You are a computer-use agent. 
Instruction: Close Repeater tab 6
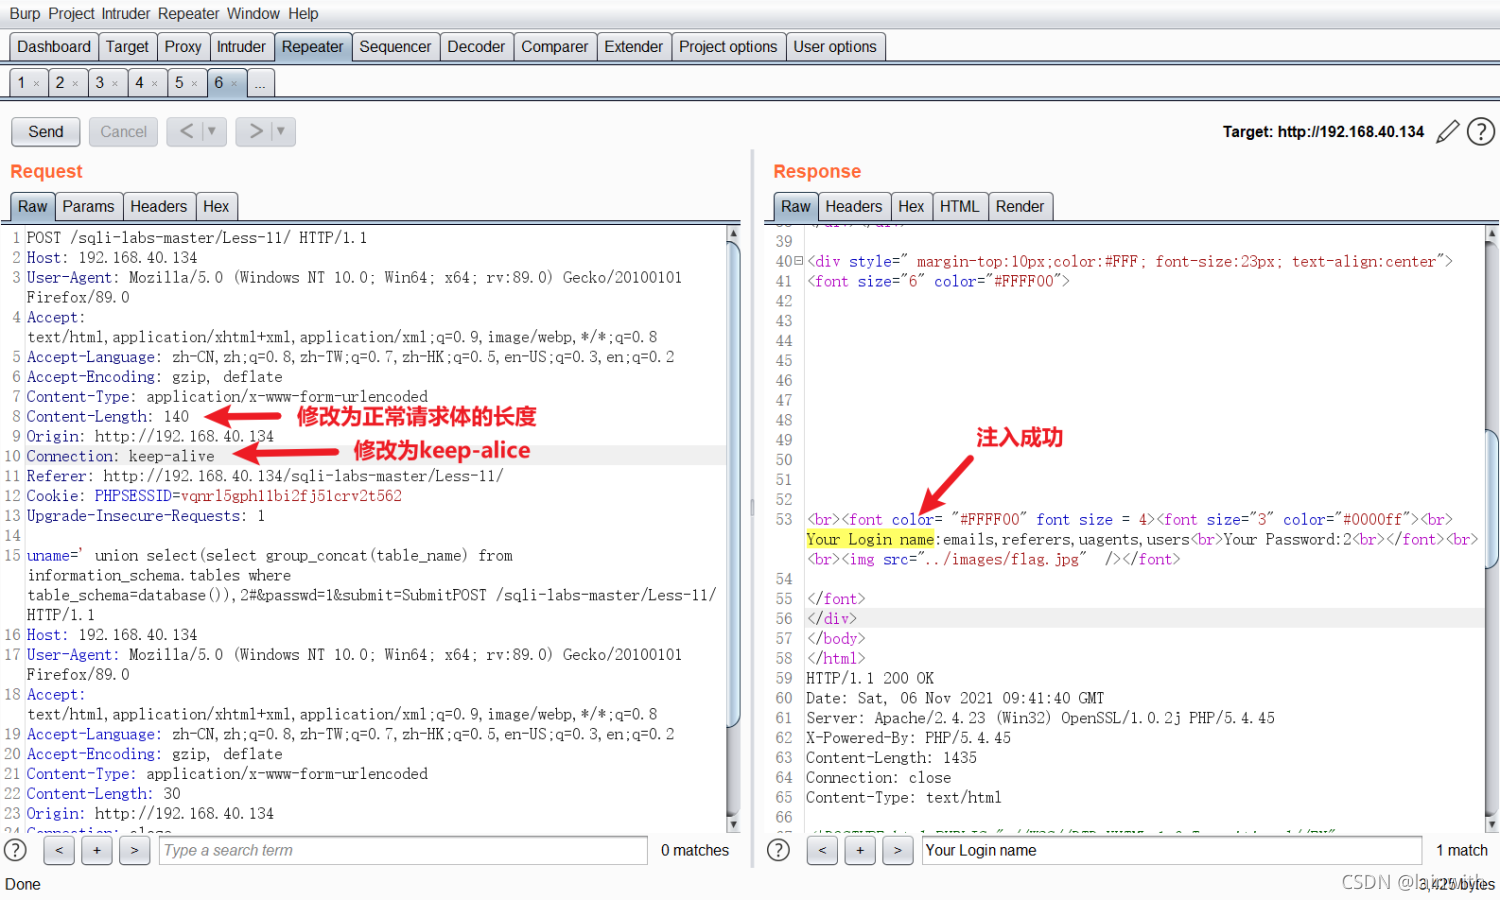(x=234, y=84)
